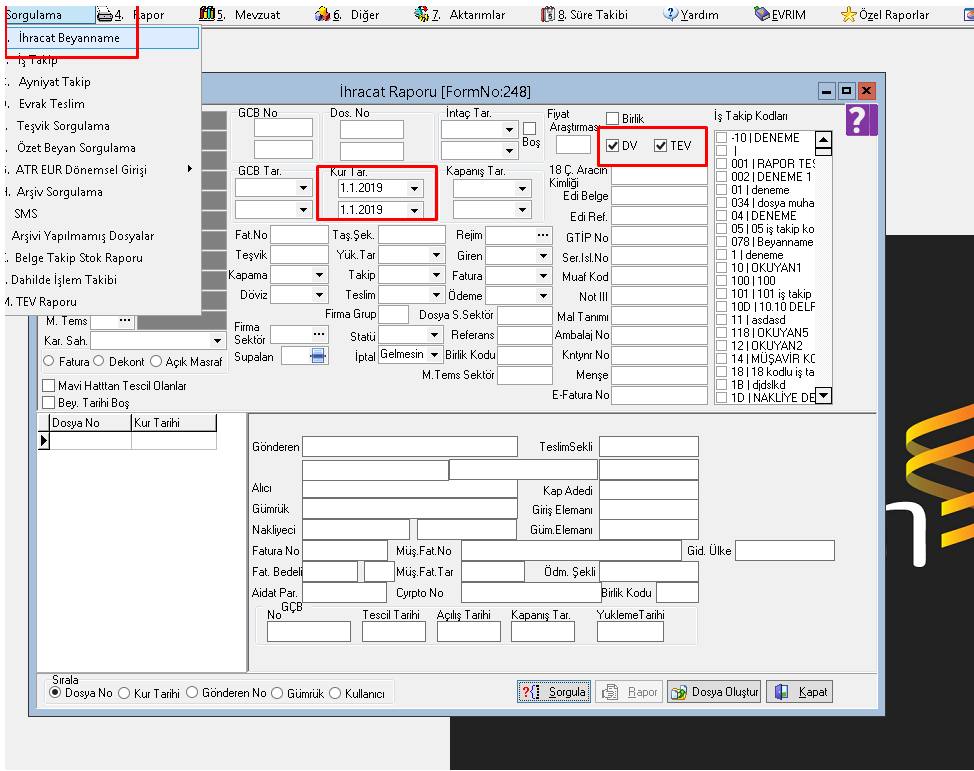The width and height of the screenshot is (974, 771).
Task: Sort by Kullanıcı radio option
Action: [x=335, y=693]
